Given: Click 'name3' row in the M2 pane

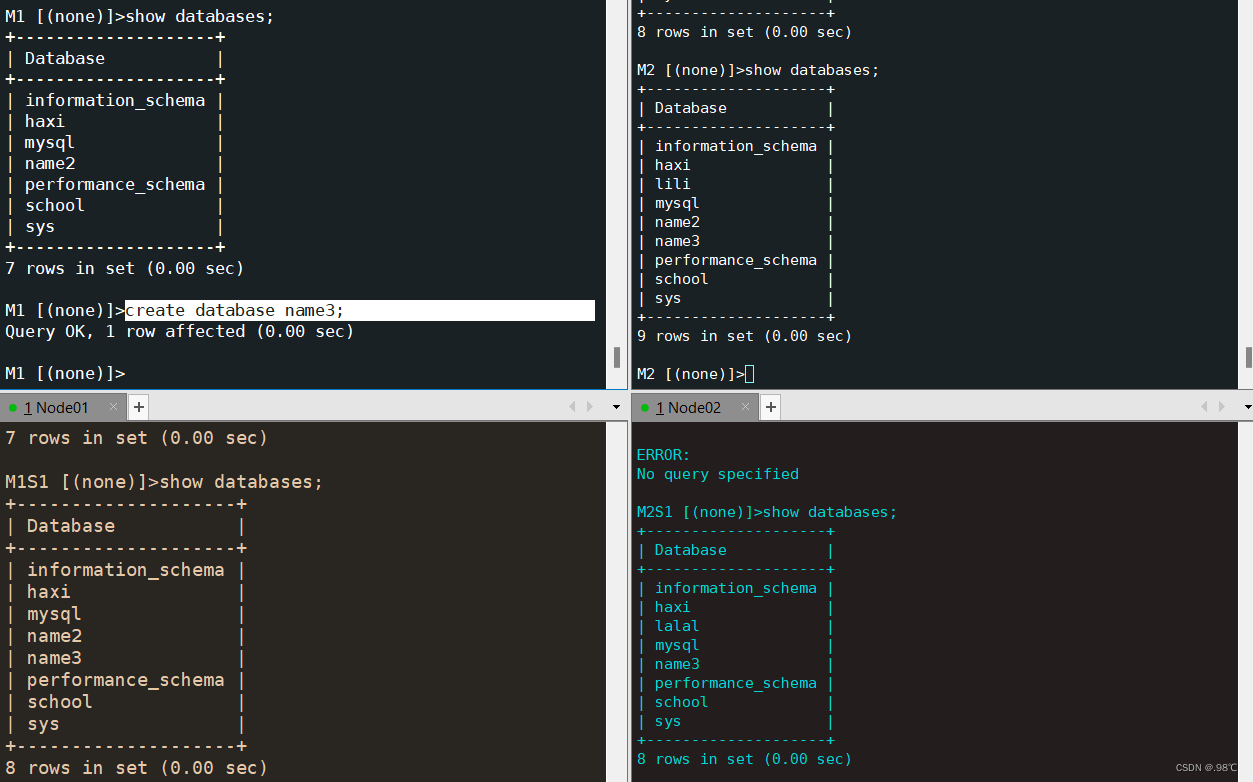Looking at the screenshot, I should (x=678, y=241).
